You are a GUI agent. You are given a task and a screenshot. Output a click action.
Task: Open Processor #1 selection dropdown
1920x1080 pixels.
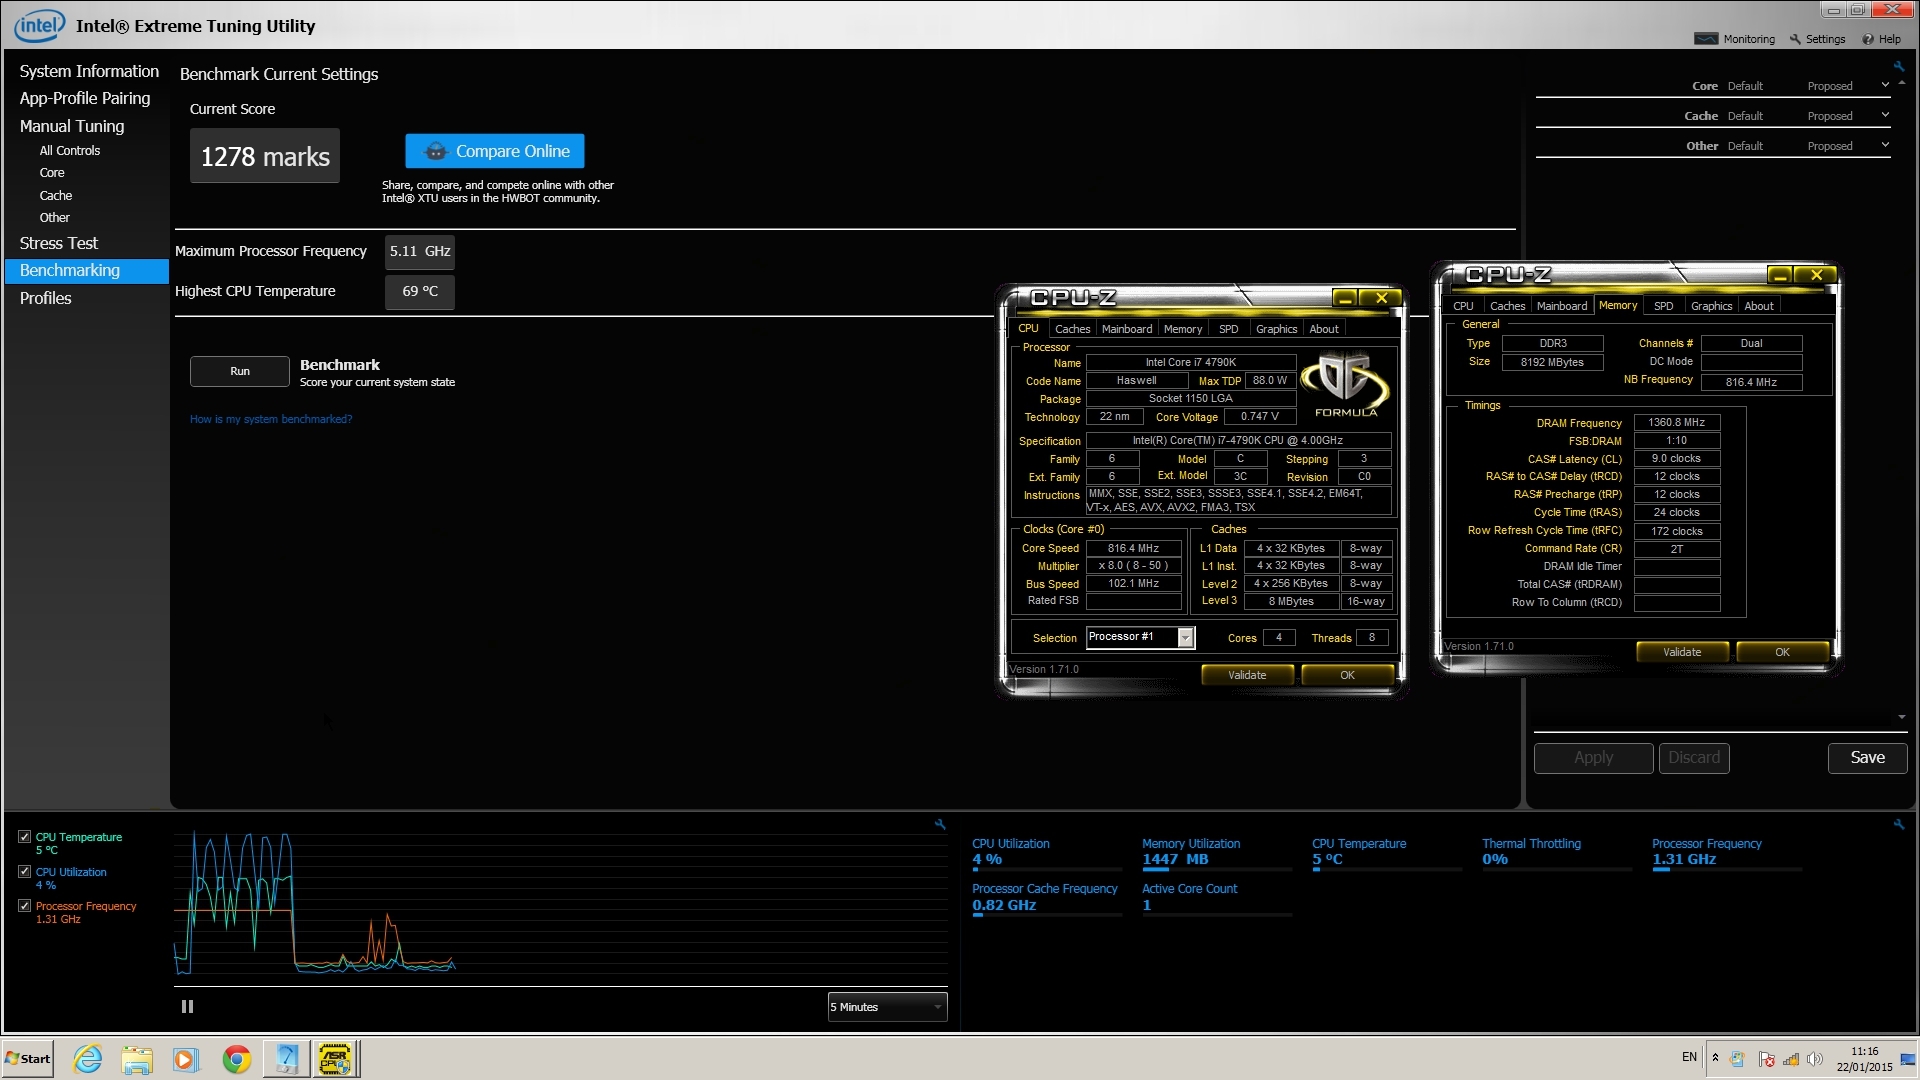click(x=1140, y=637)
